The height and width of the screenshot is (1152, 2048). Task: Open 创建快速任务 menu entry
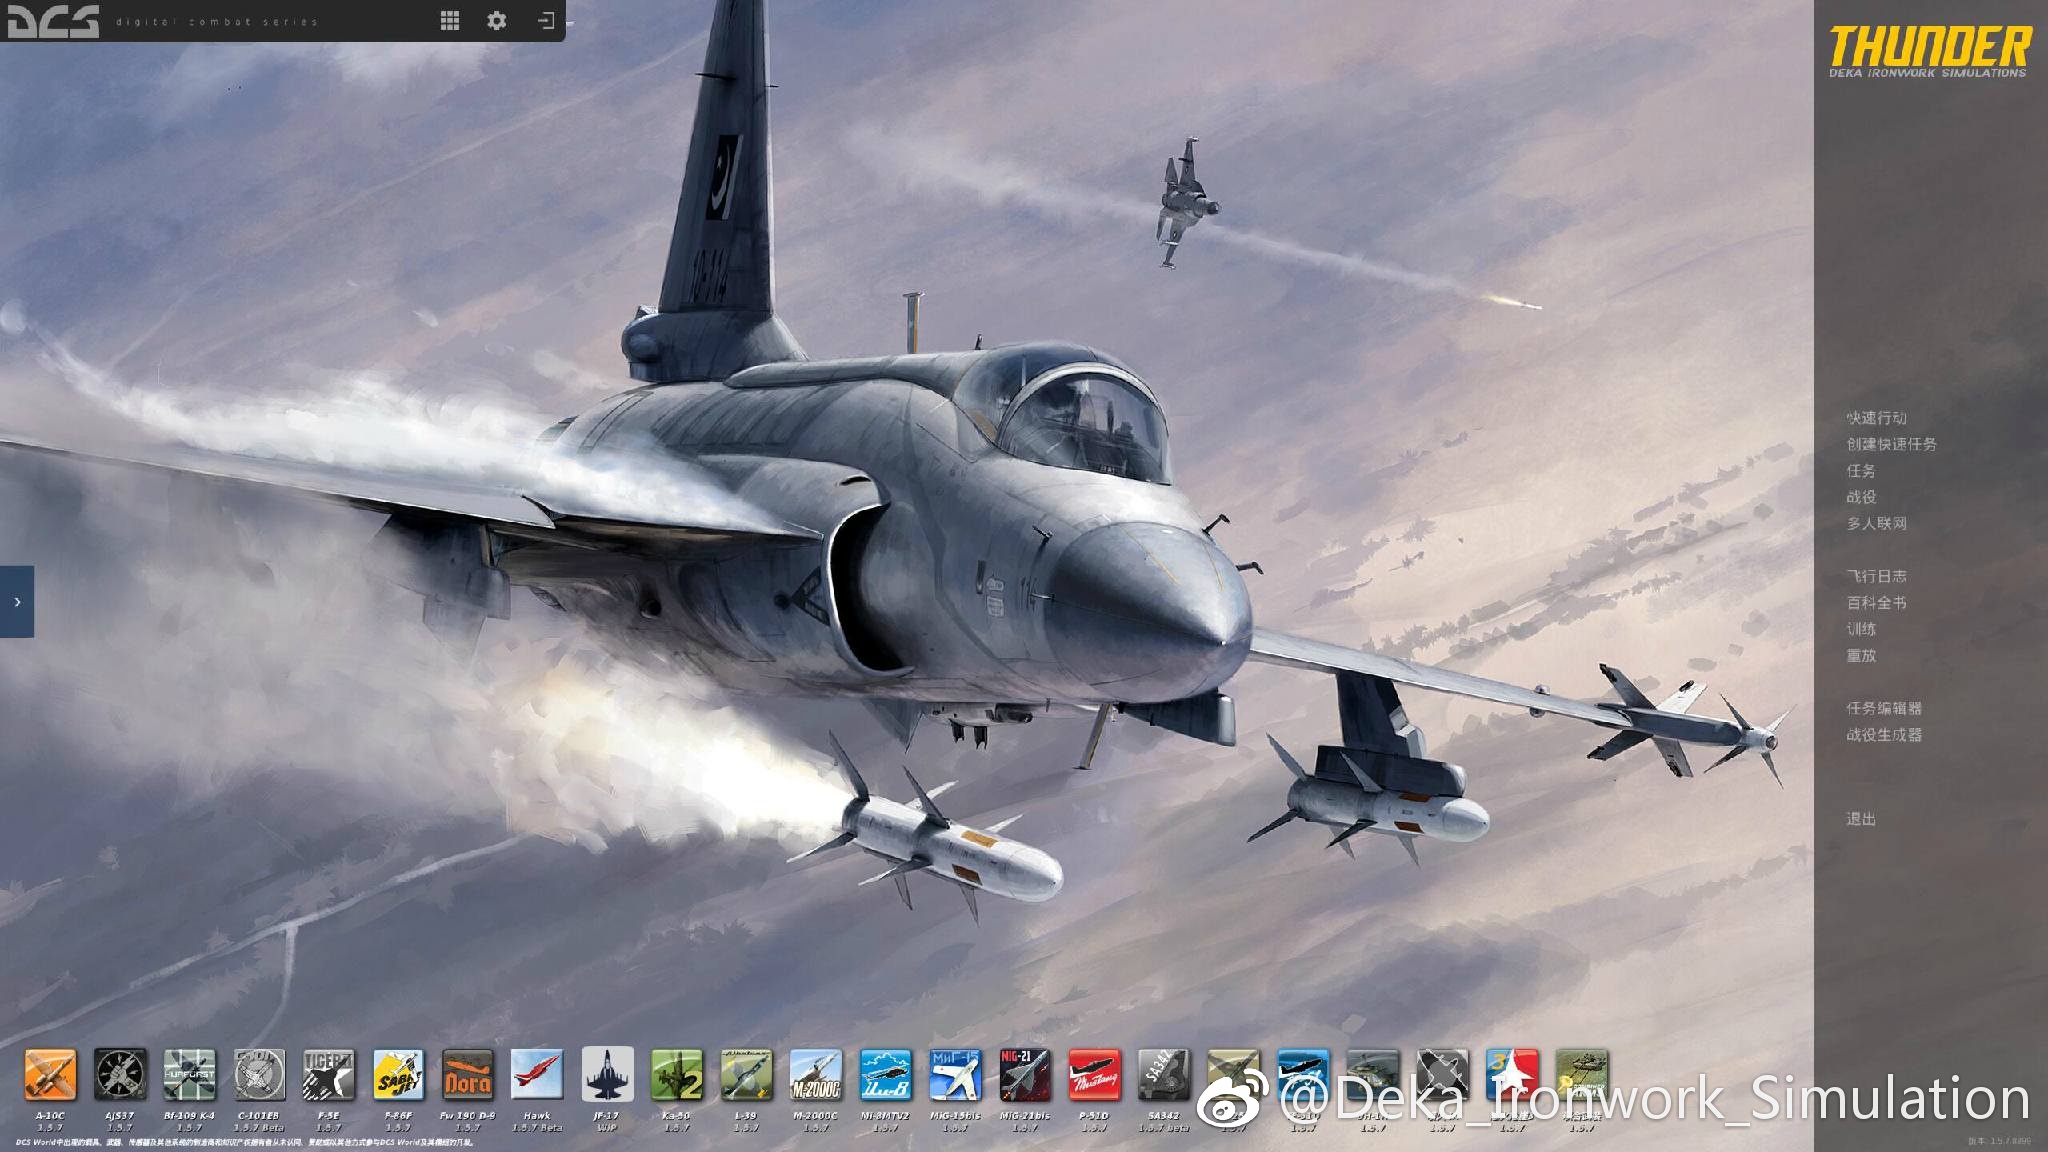[1891, 444]
